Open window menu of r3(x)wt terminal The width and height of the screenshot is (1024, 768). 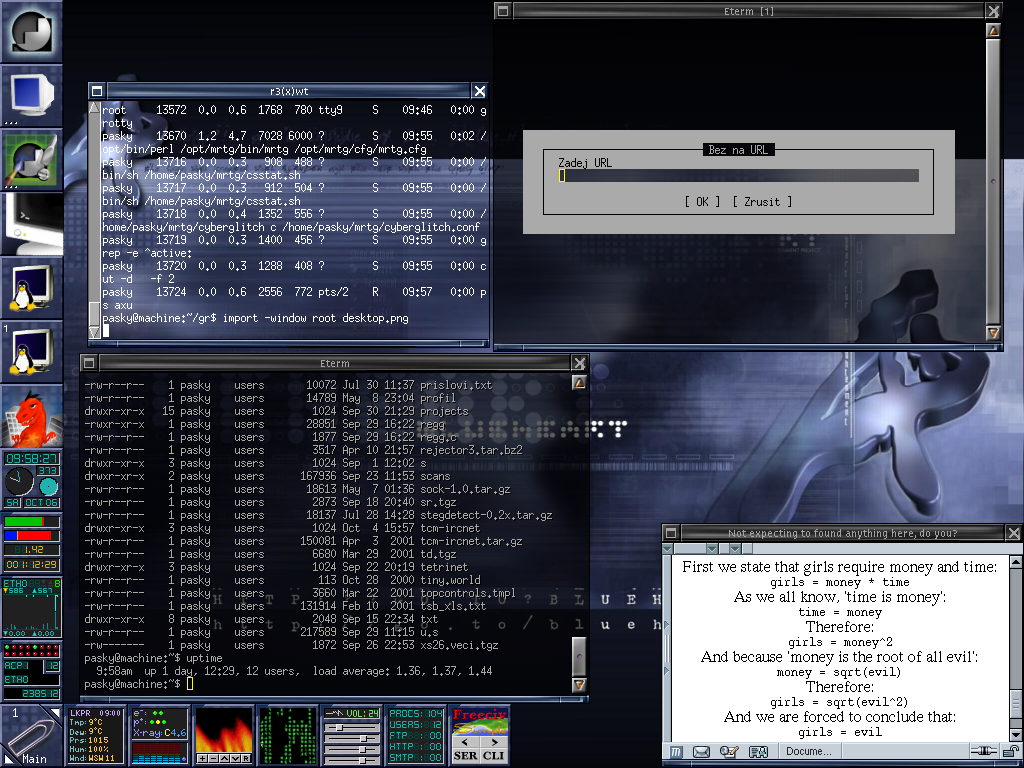point(97,91)
